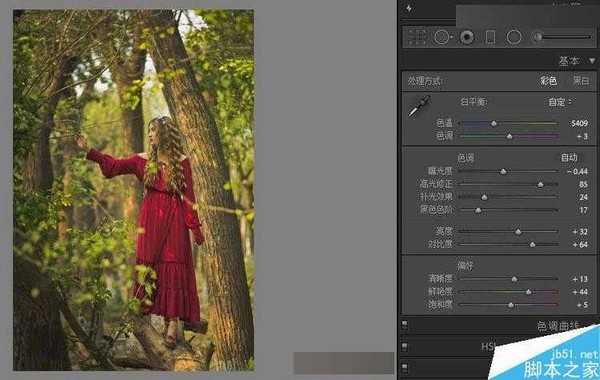Pick the radial filter tool

click(x=514, y=38)
